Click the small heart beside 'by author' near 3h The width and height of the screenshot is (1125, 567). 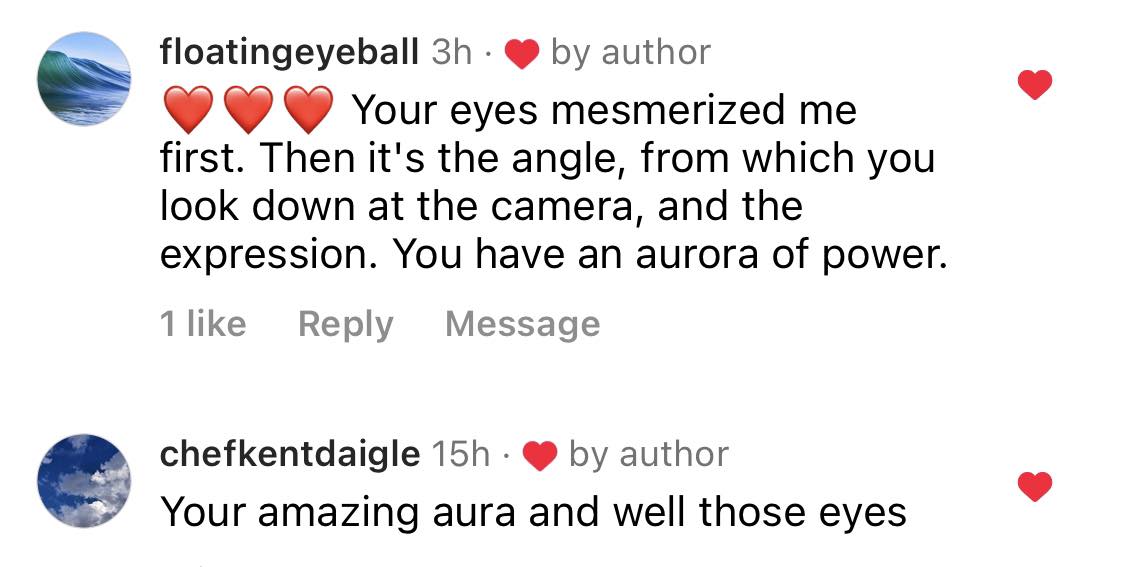522,54
